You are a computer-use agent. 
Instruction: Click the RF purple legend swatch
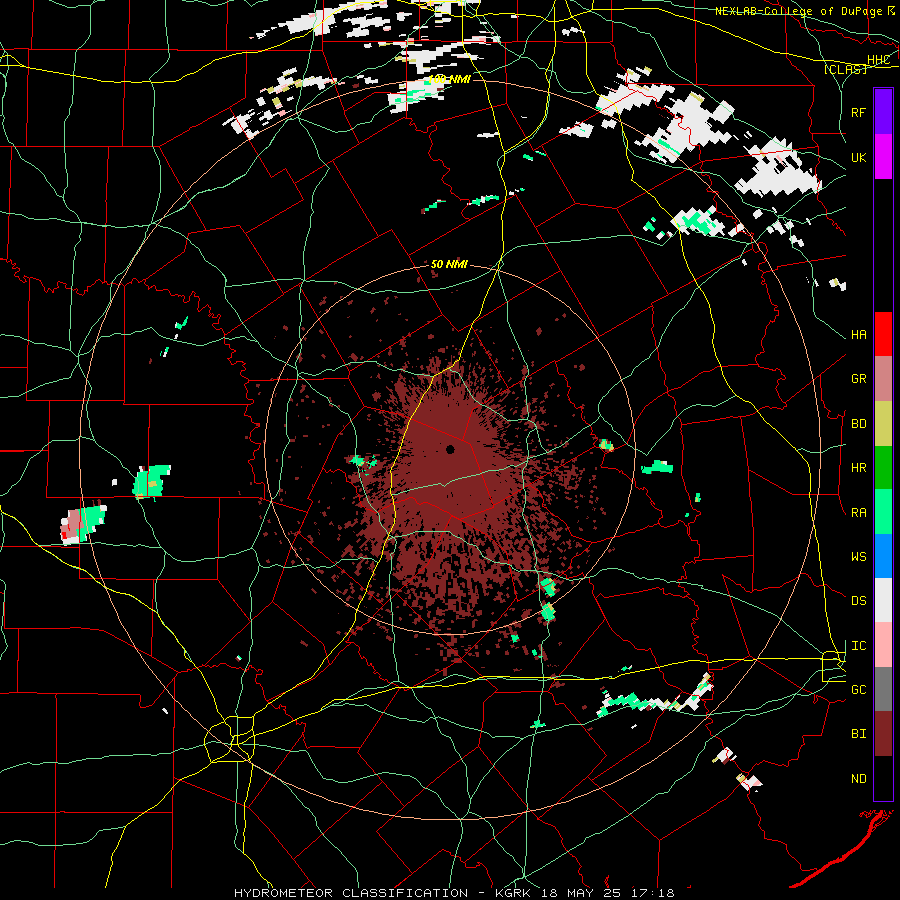(x=883, y=112)
